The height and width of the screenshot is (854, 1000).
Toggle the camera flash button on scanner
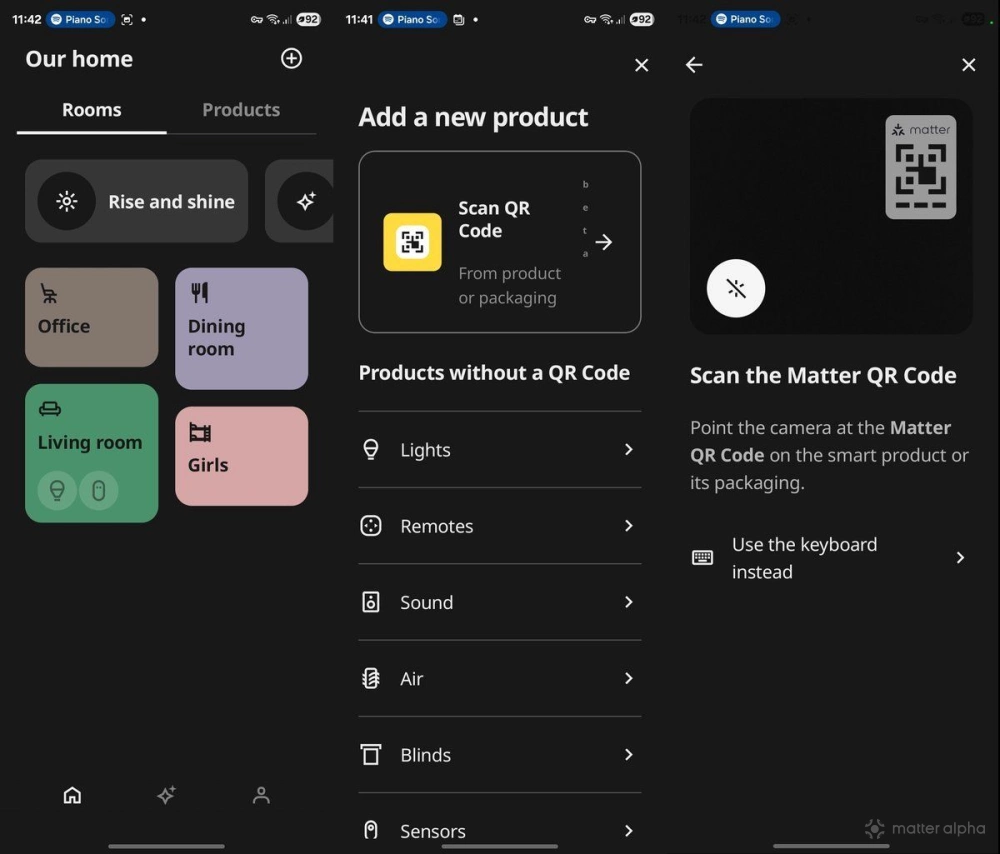[x=736, y=289]
